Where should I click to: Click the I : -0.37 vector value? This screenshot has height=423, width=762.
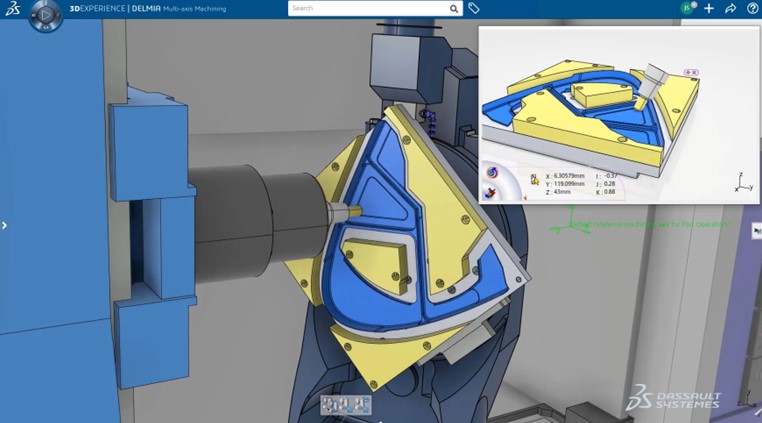click(606, 176)
